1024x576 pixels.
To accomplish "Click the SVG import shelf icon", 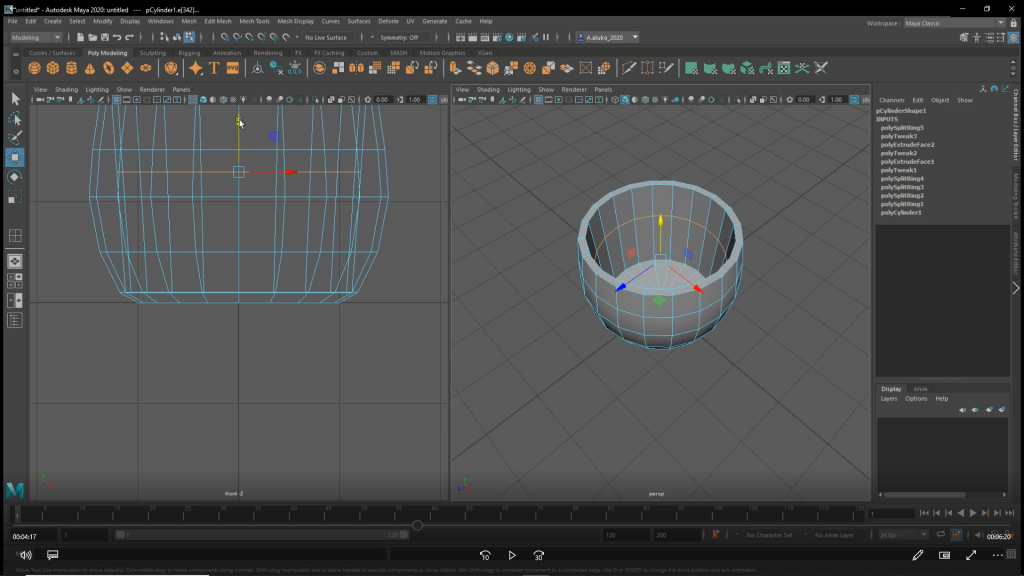I will [x=233, y=68].
